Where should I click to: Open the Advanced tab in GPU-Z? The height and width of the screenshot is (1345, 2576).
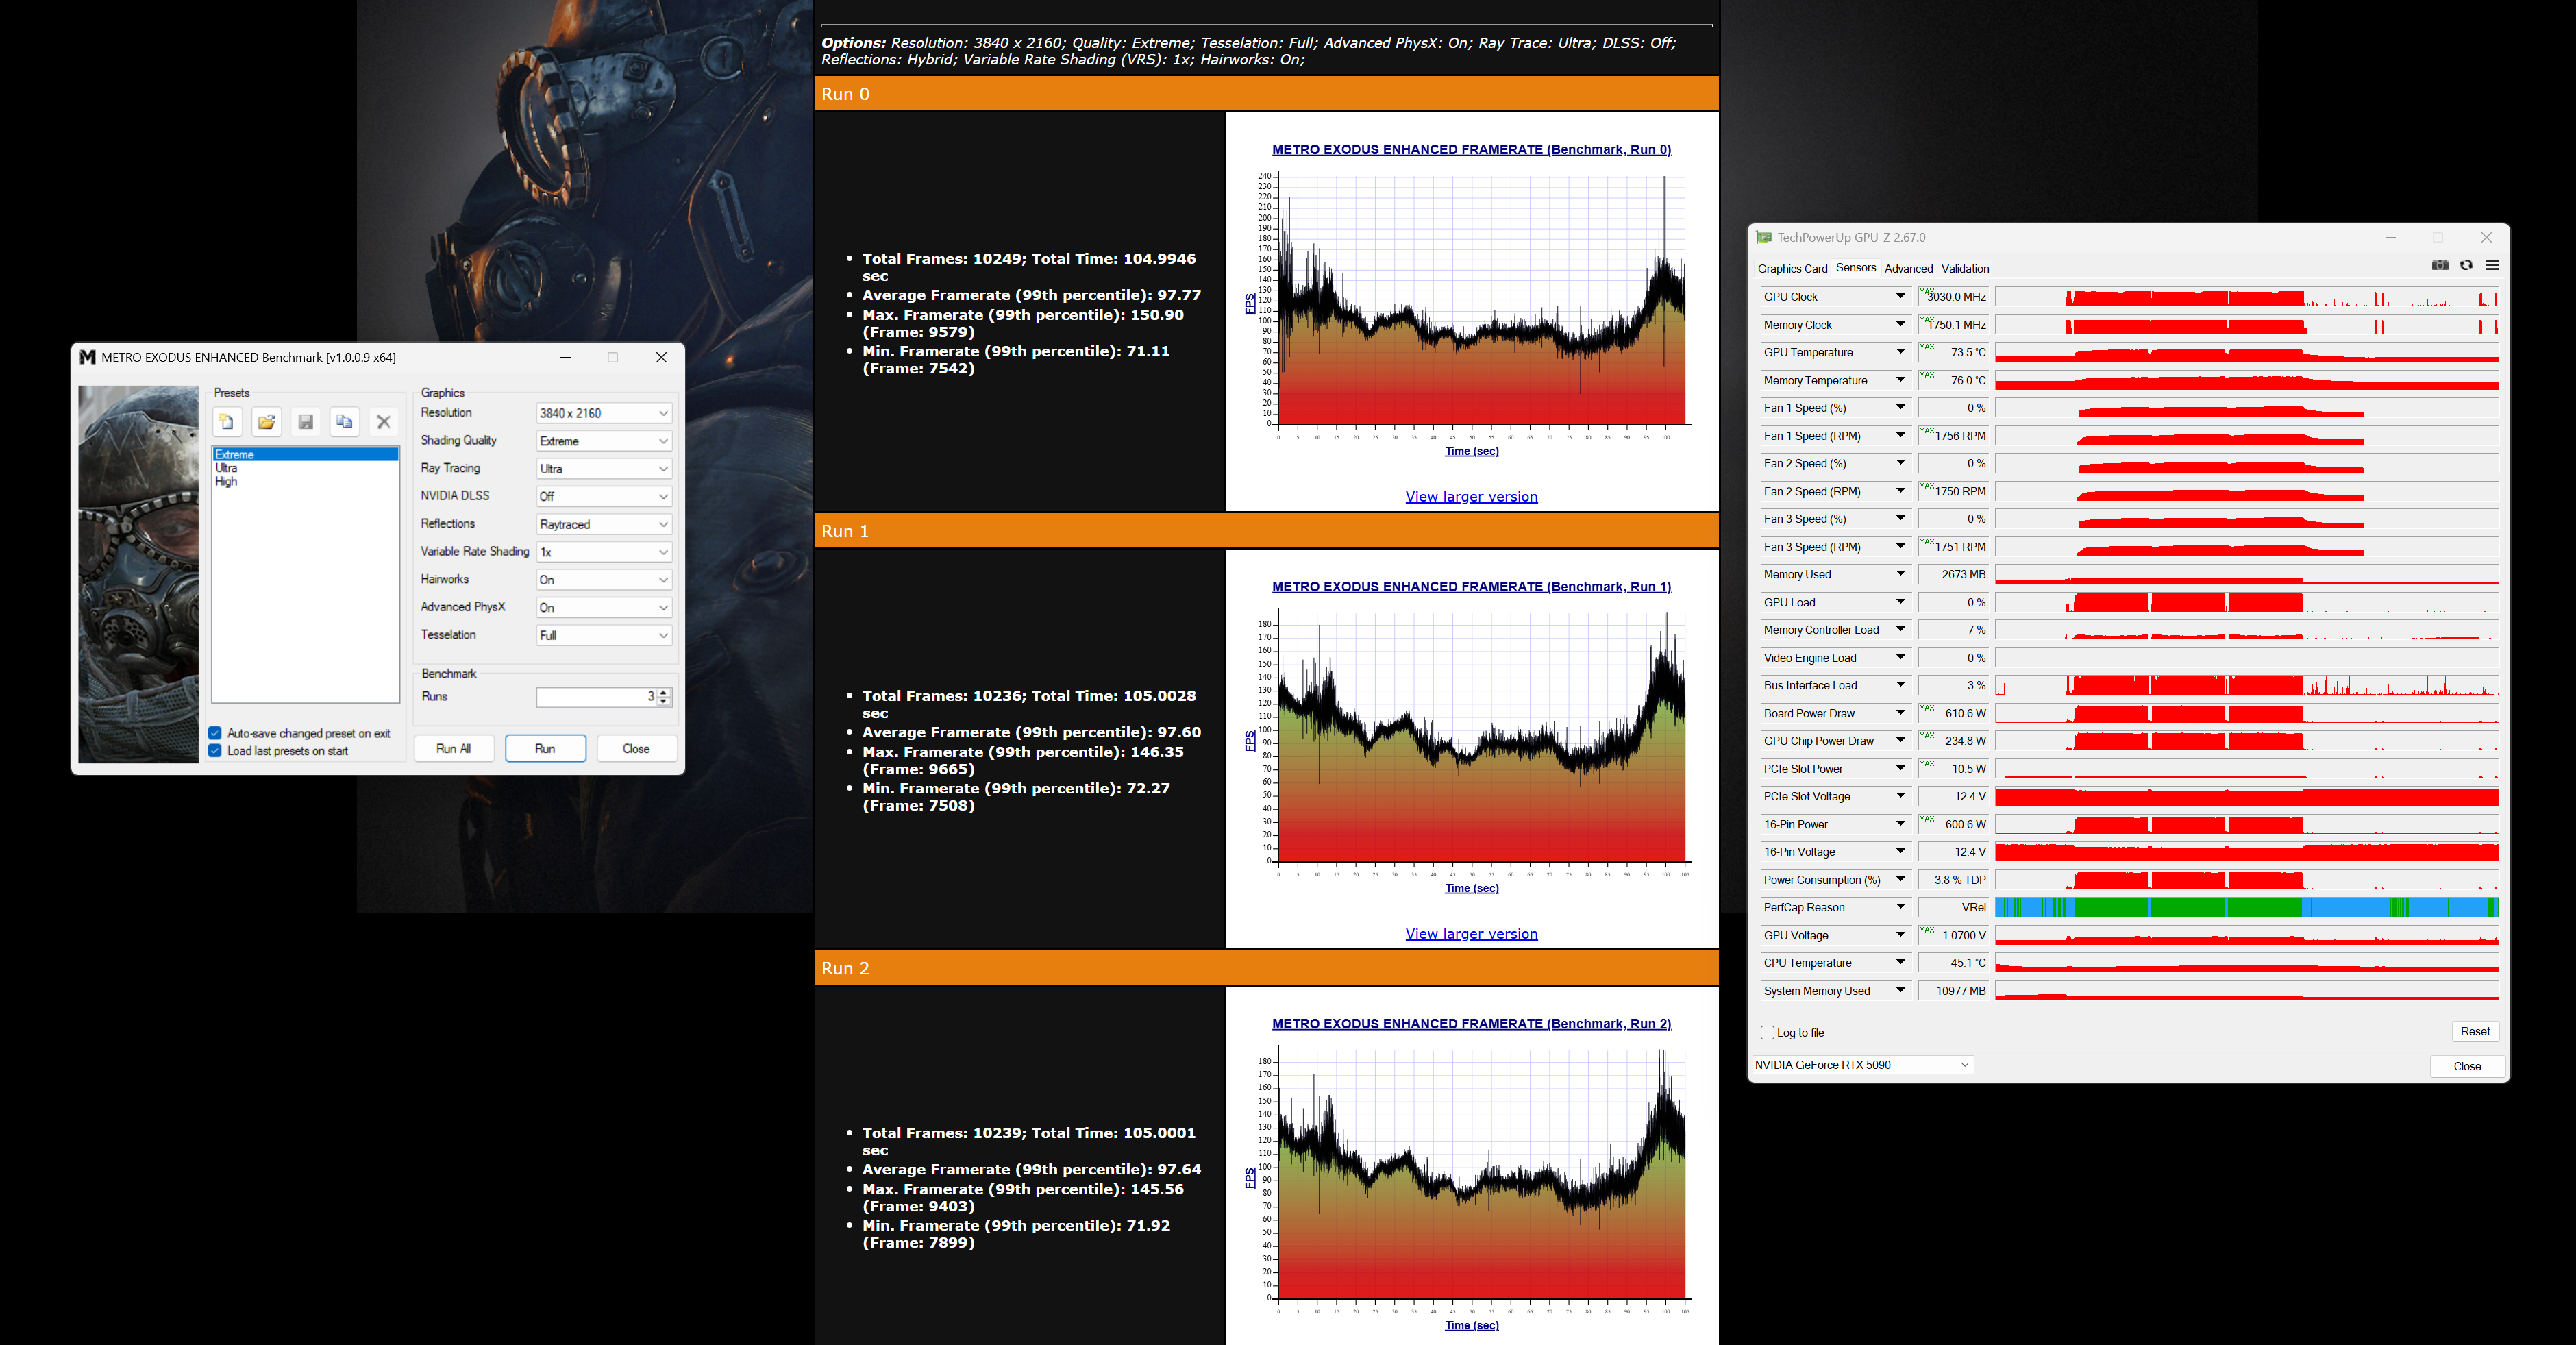[x=1908, y=269]
